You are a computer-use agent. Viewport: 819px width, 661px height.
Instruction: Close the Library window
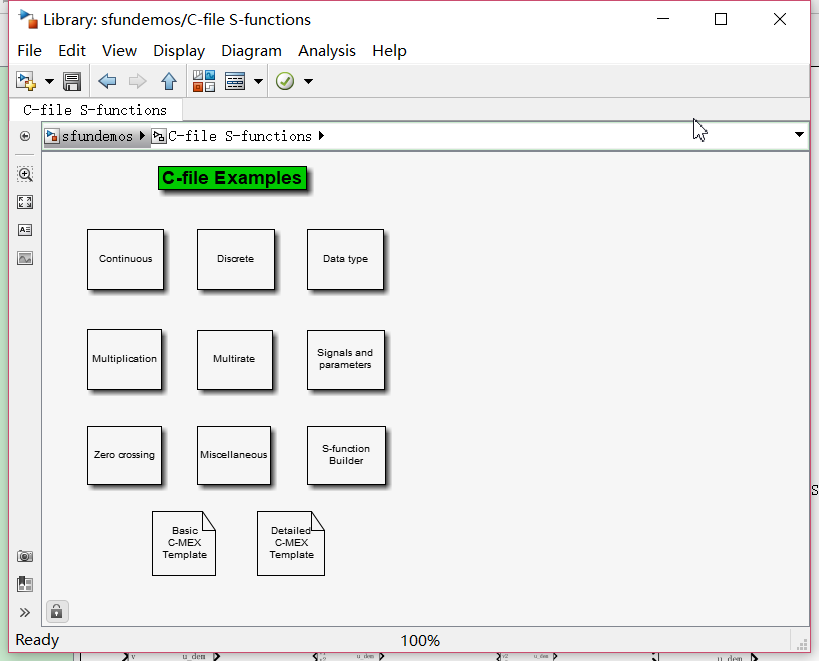click(780, 19)
